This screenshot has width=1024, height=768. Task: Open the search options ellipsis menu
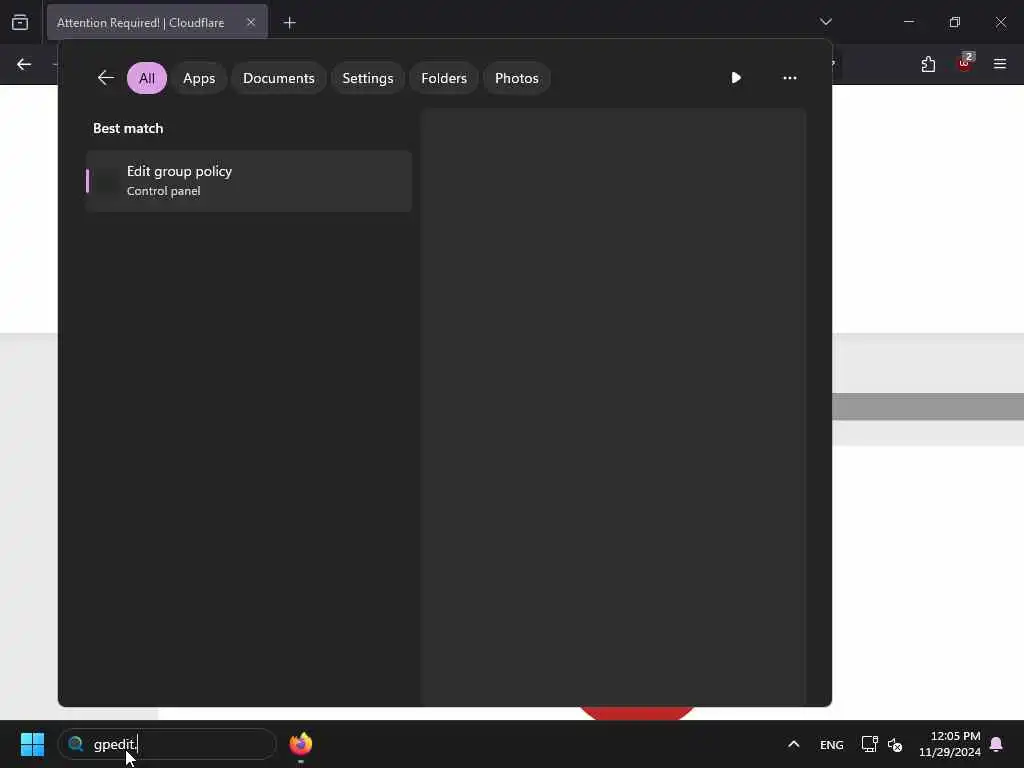pyautogui.click(x=790, y=78)
